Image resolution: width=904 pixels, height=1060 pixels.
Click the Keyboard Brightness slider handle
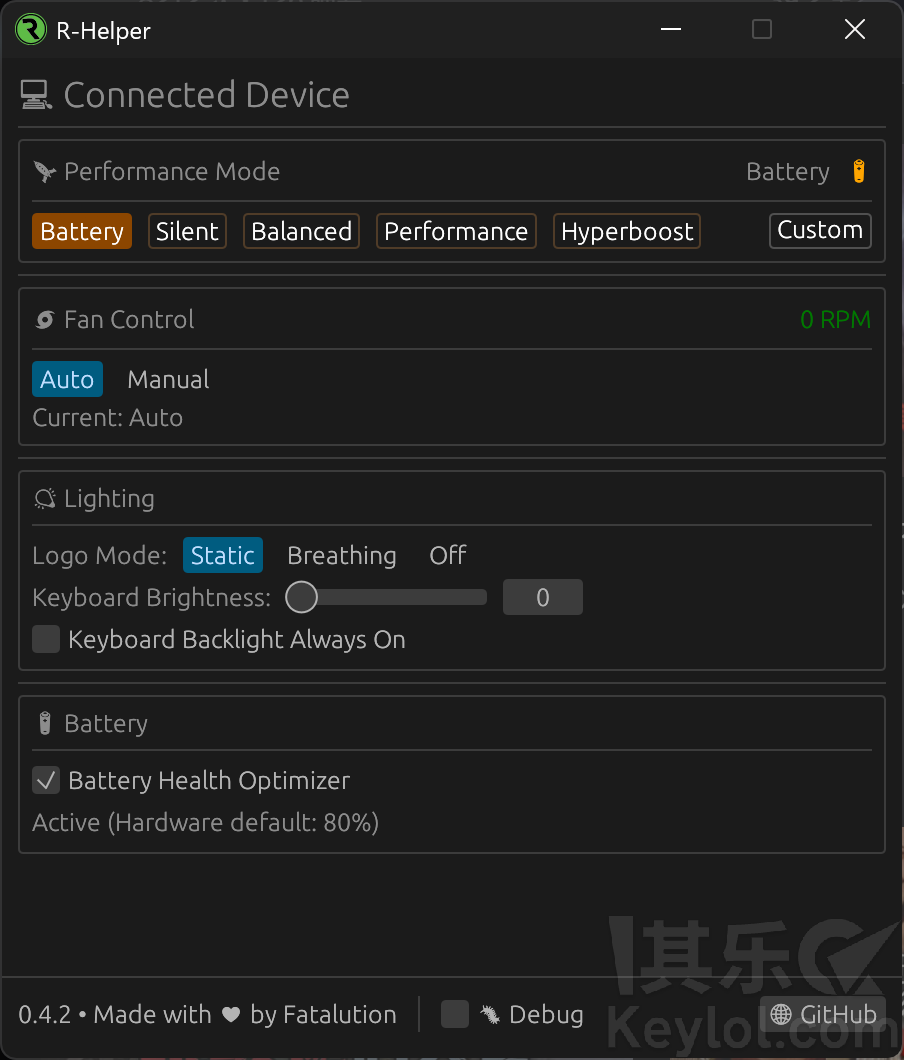coord(301,598)
